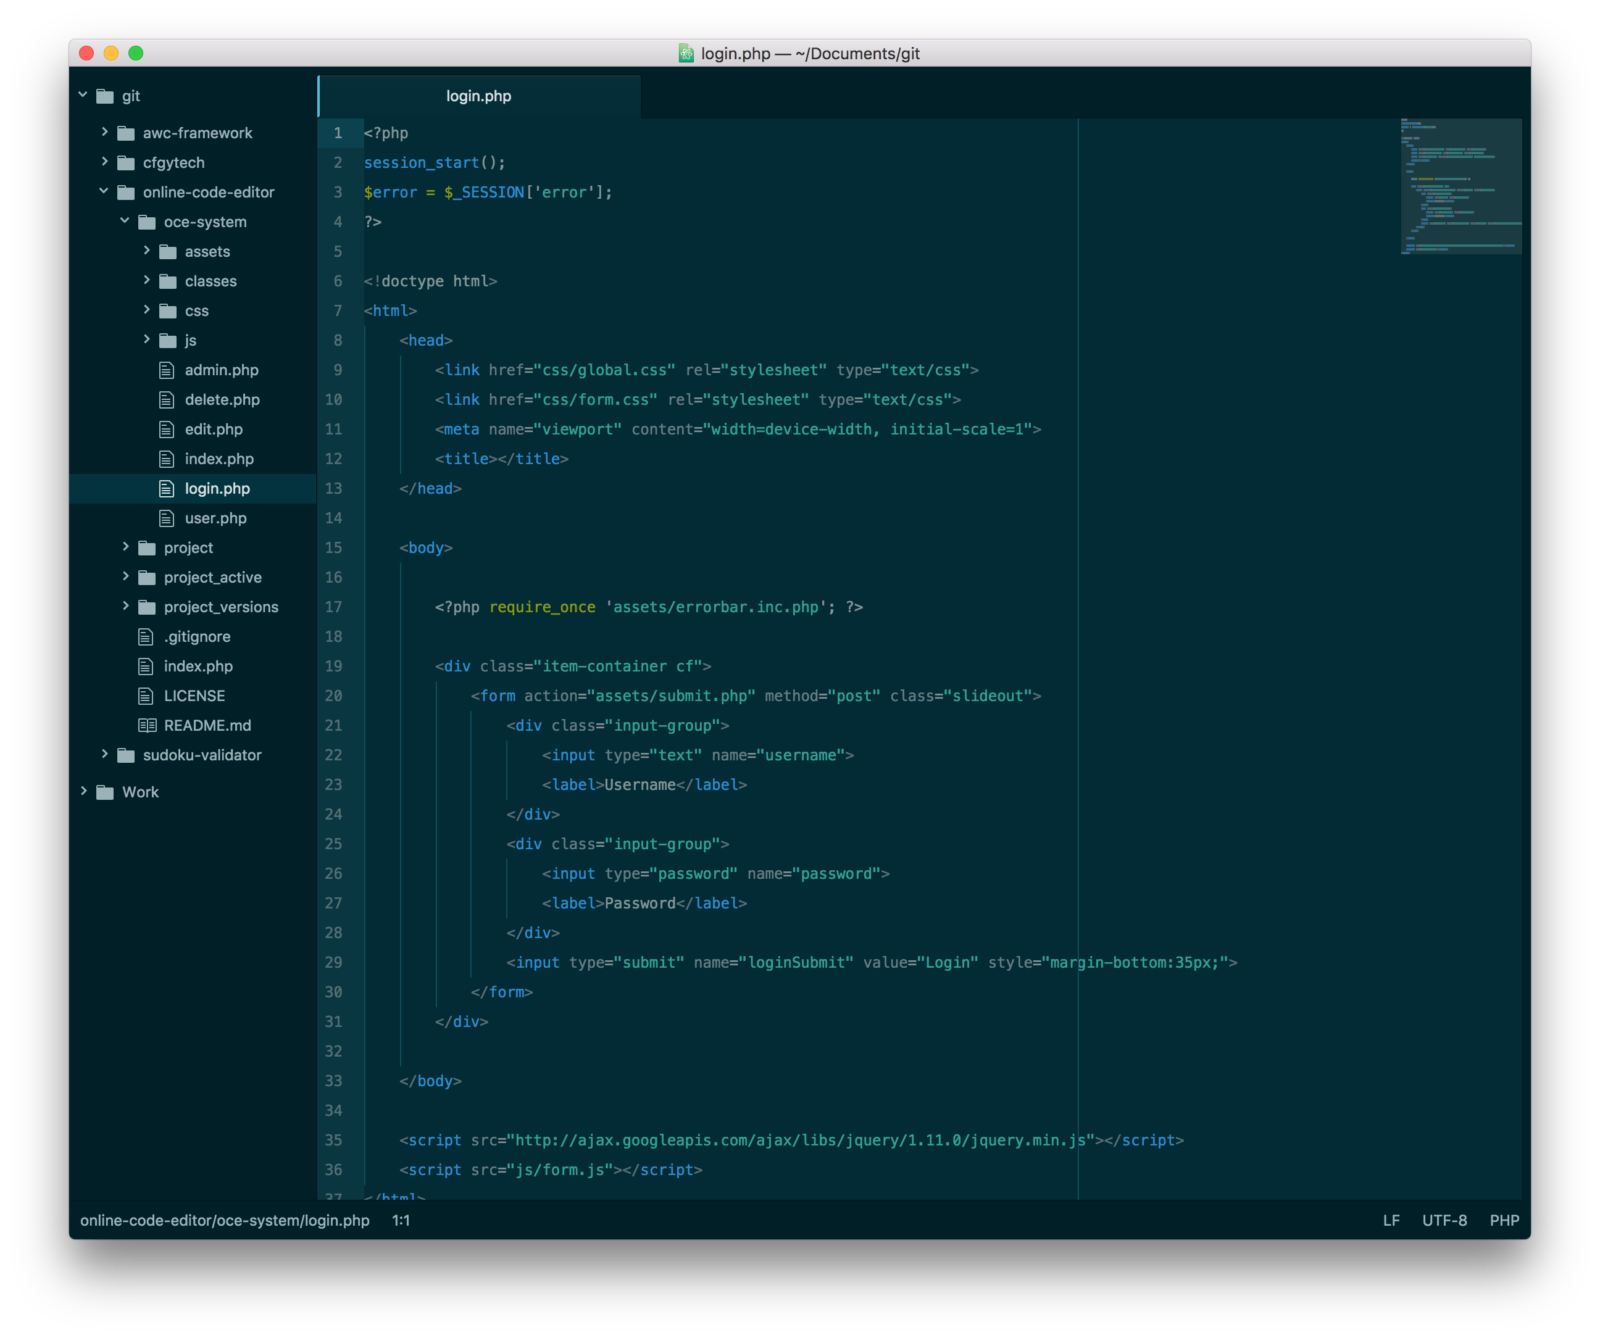Click the Work folder icon
This screenshot has width=1600, height=1338.
(105, 792)
